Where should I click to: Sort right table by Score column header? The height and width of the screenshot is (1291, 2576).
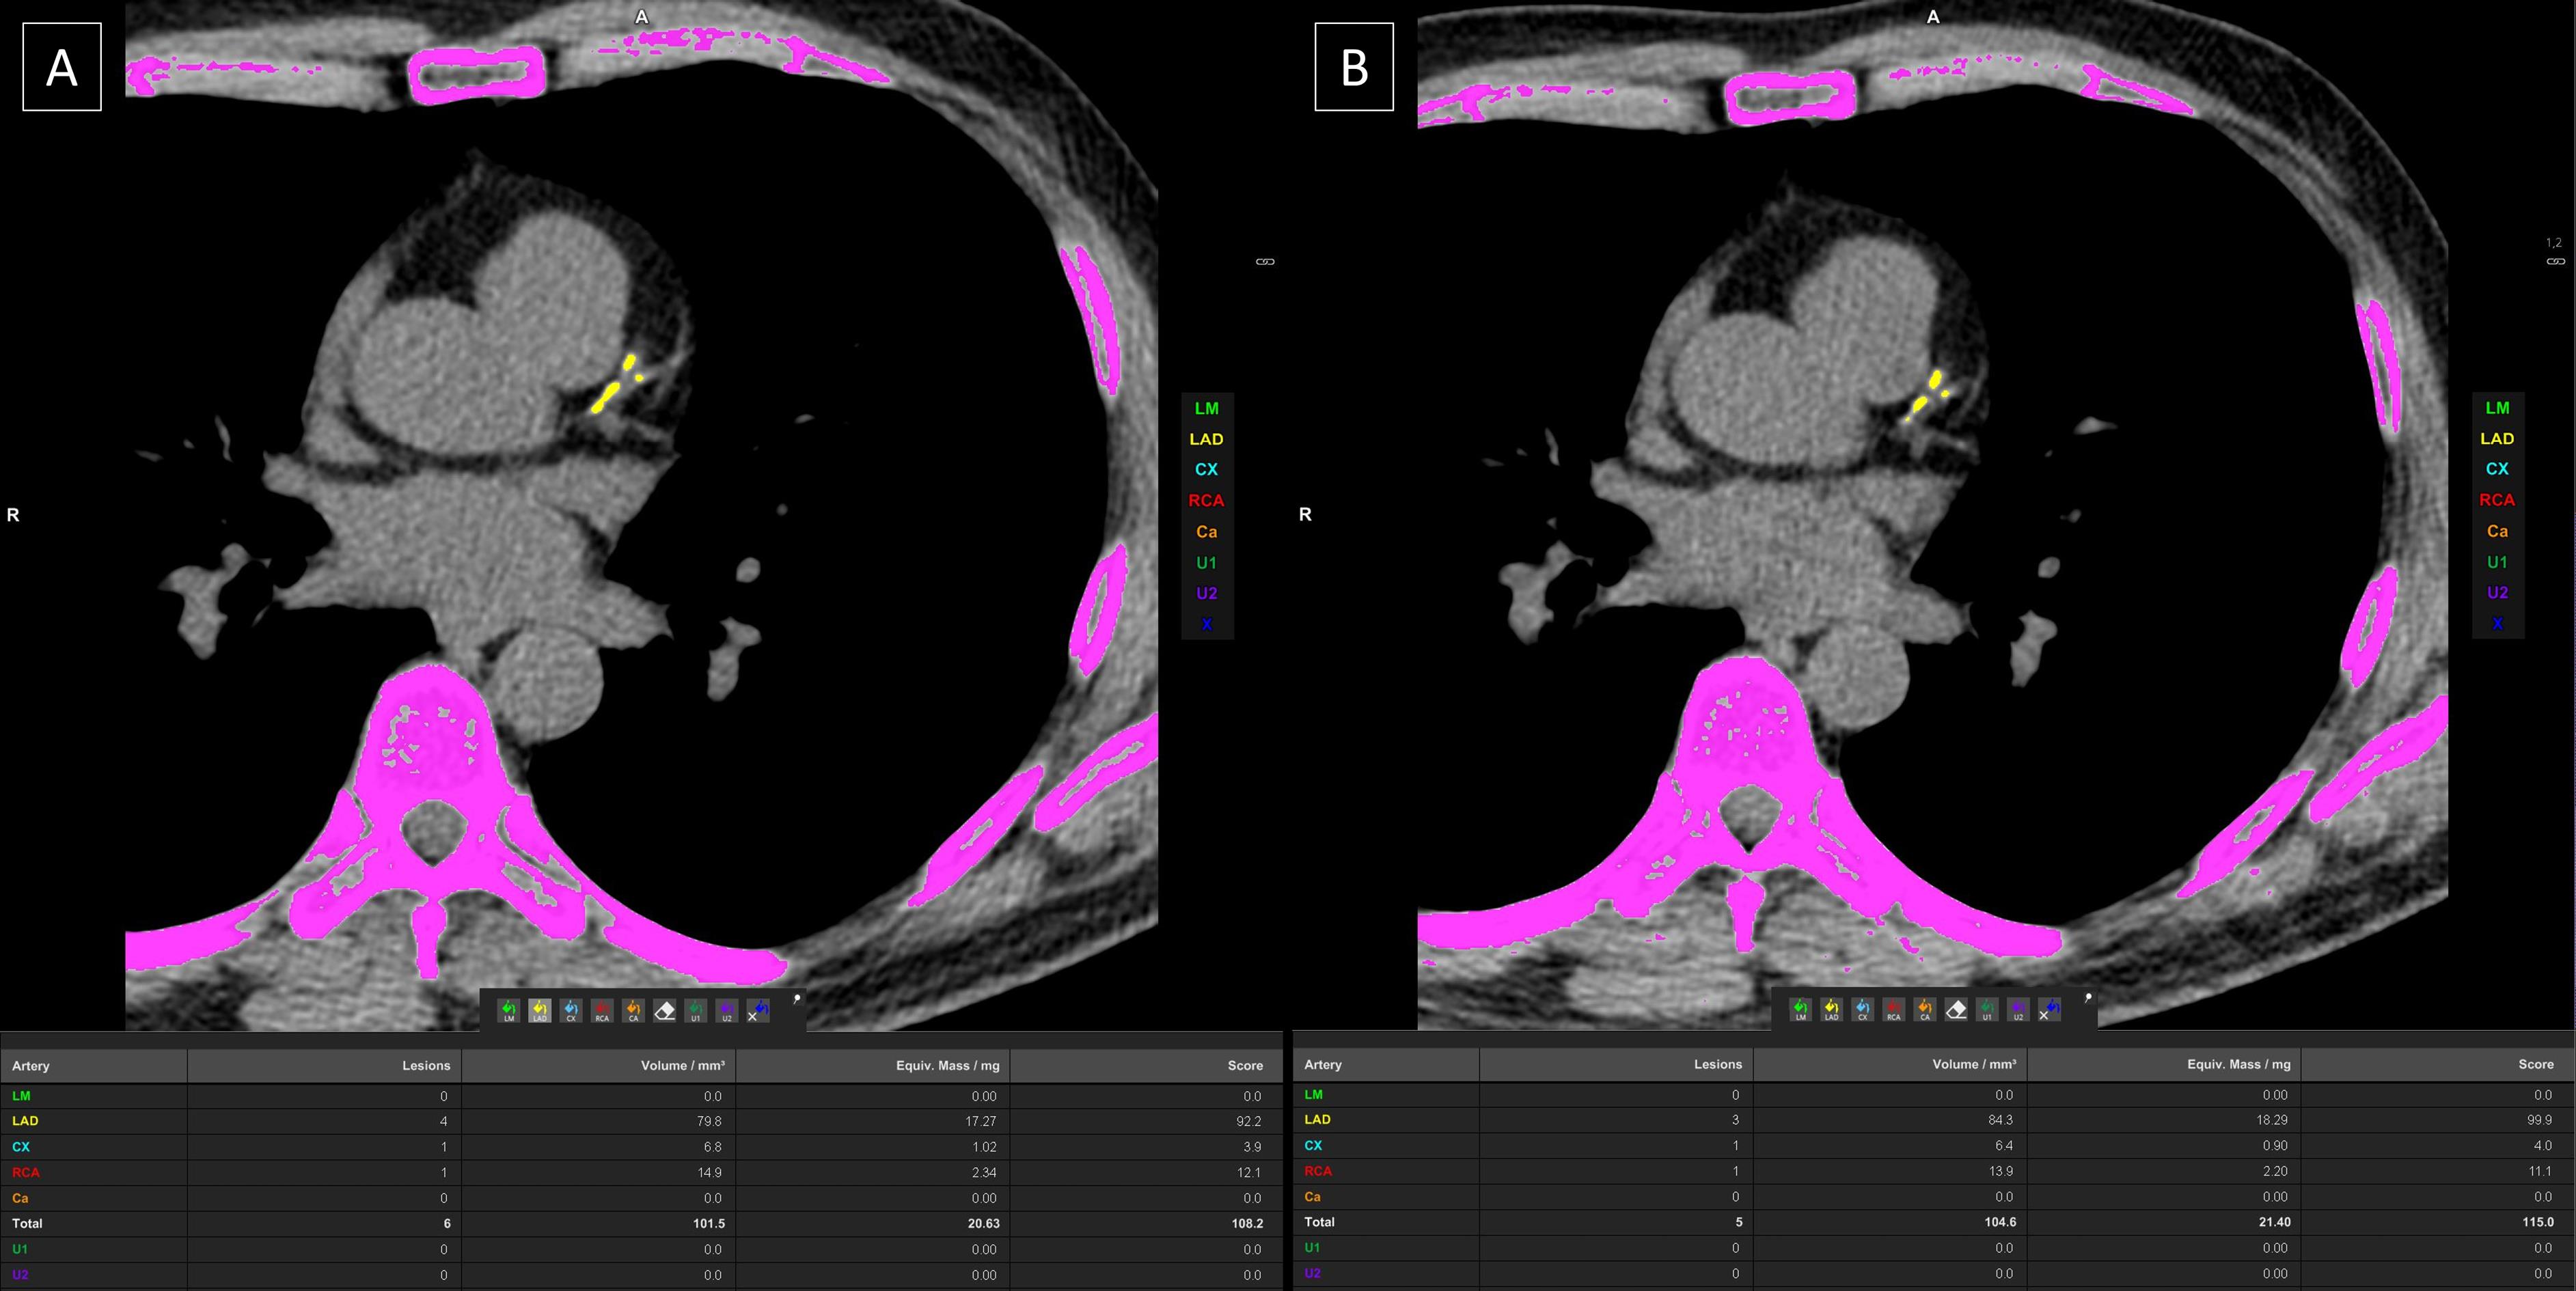click(2437, 1065)
